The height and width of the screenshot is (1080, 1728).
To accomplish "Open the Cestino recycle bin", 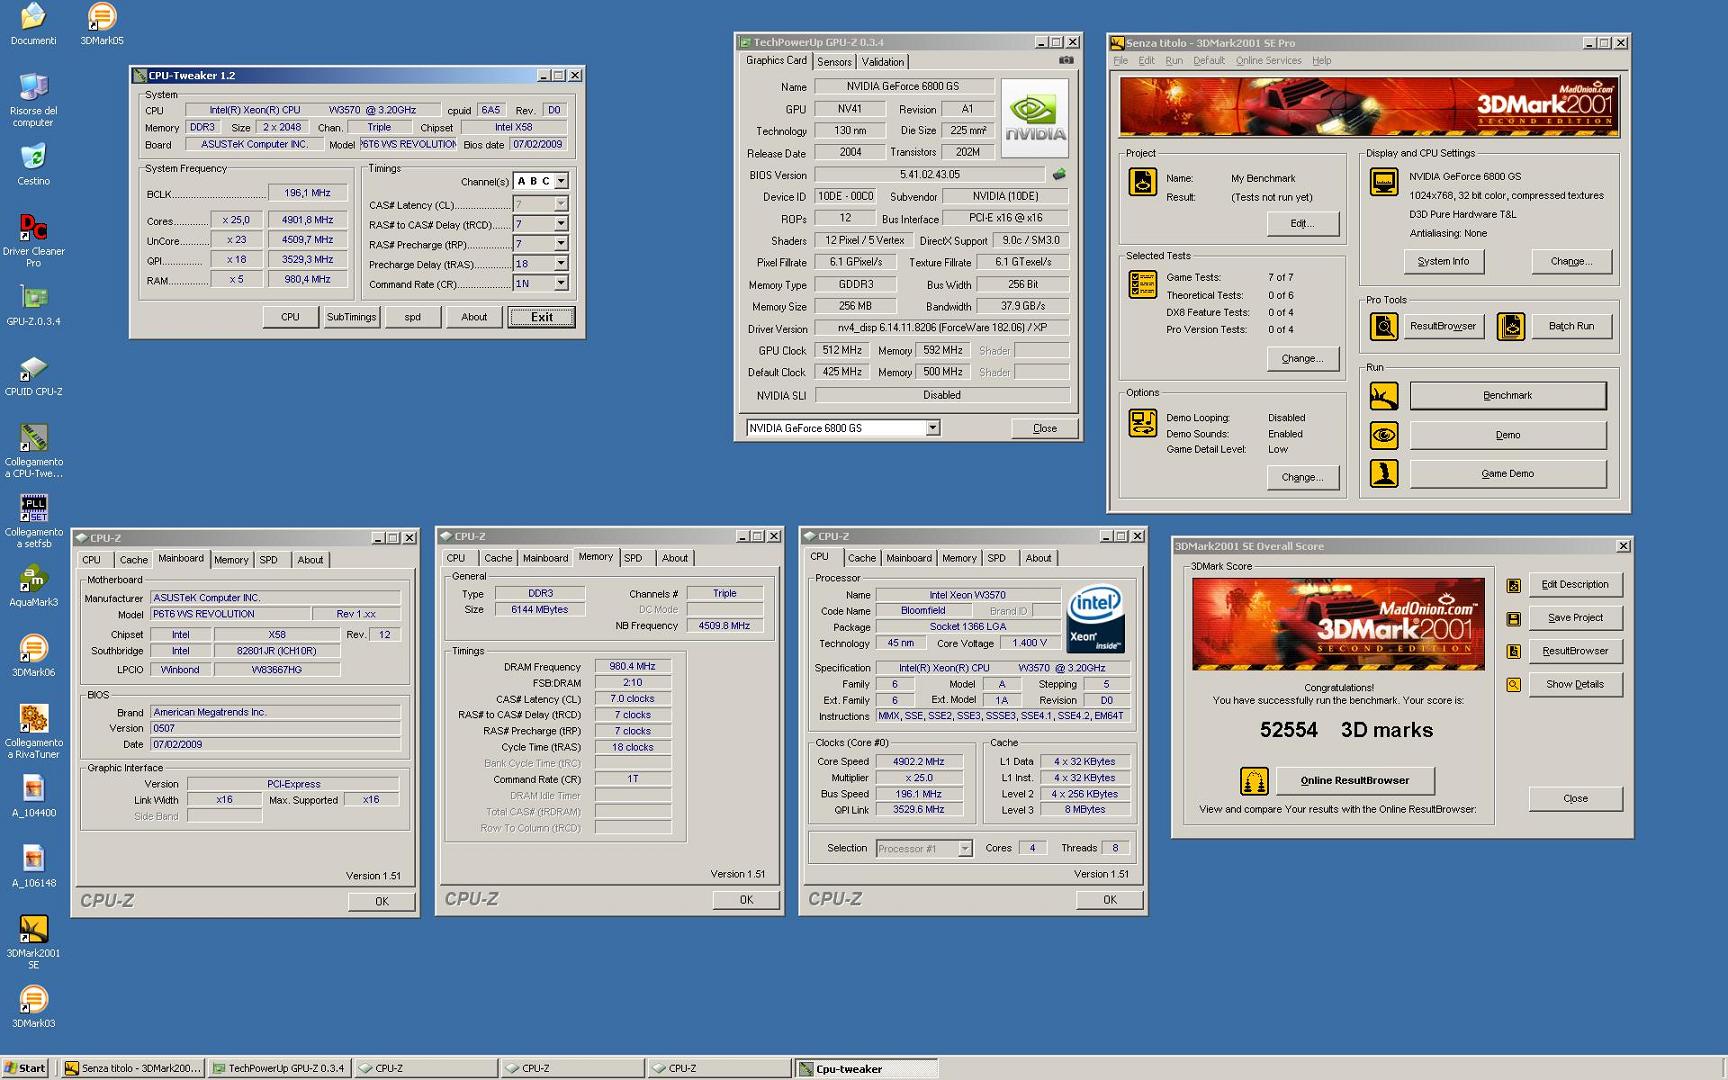I will 33,164.
